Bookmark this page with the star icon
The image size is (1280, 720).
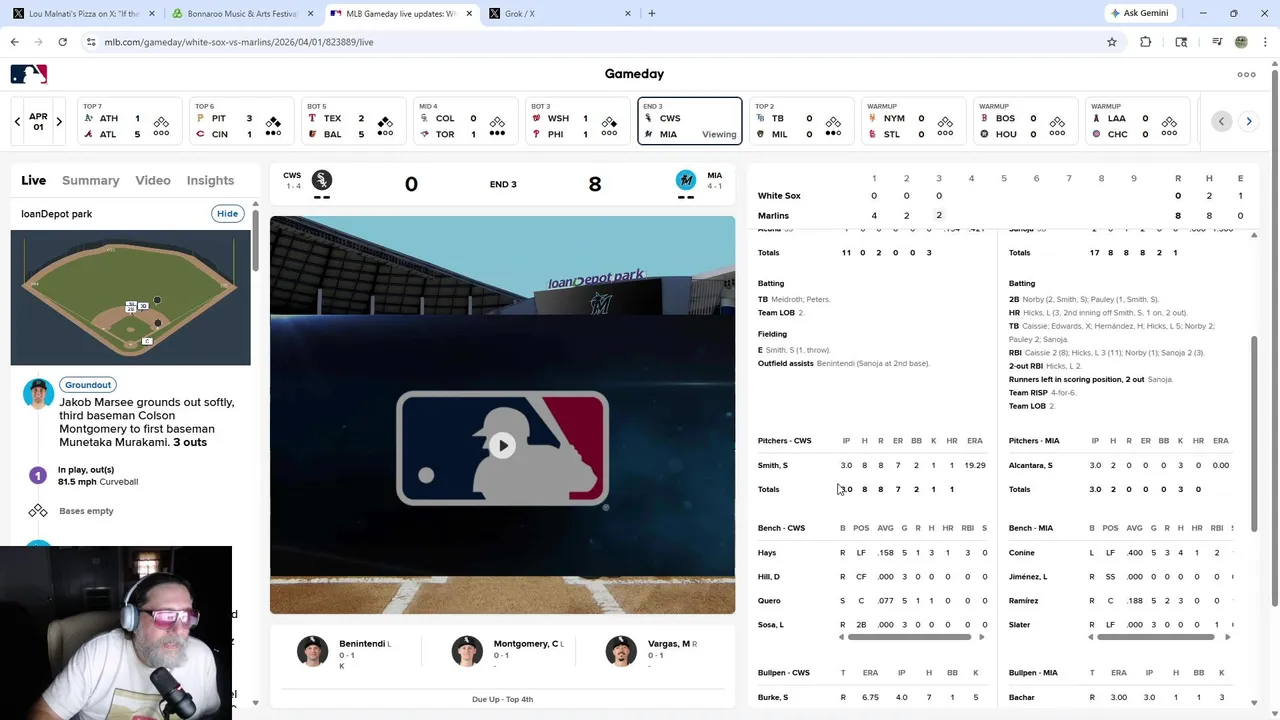tap(1111, 42)
